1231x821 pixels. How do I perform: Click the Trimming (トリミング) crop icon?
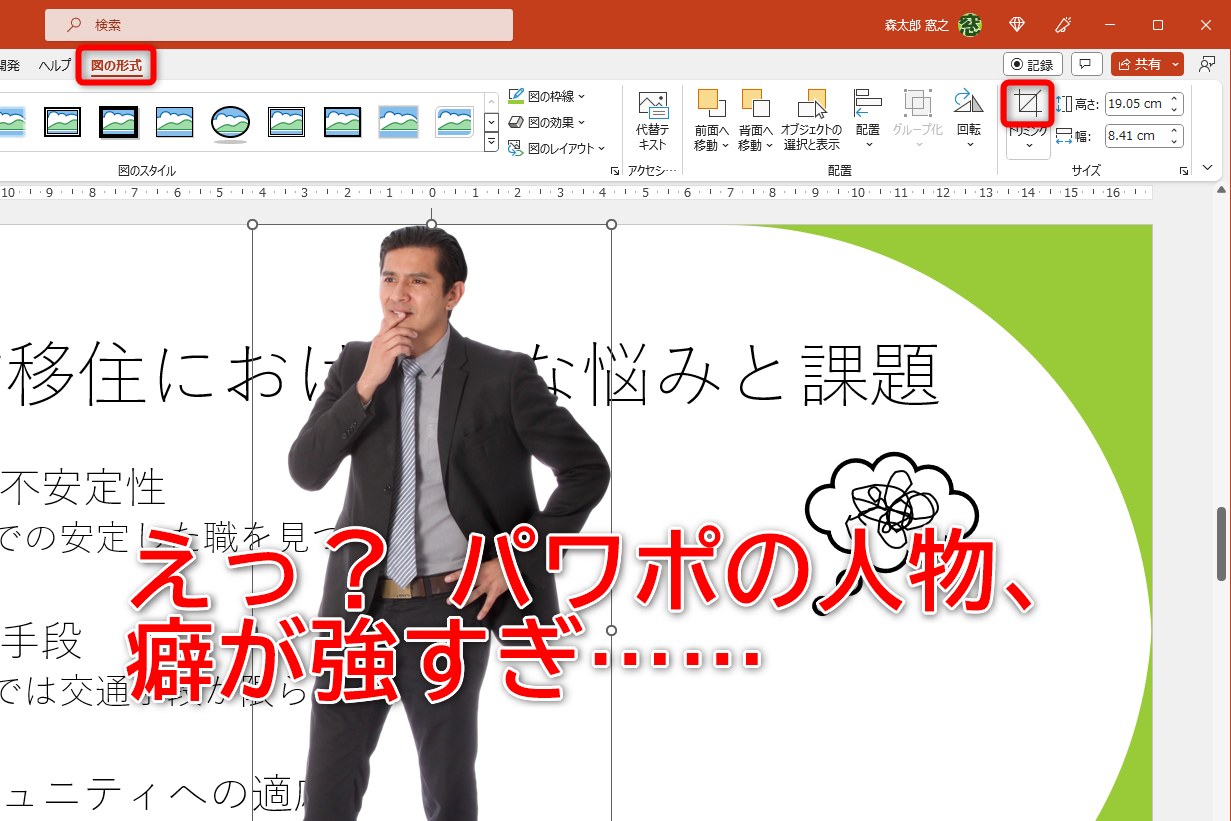(x=1027, y=102)
